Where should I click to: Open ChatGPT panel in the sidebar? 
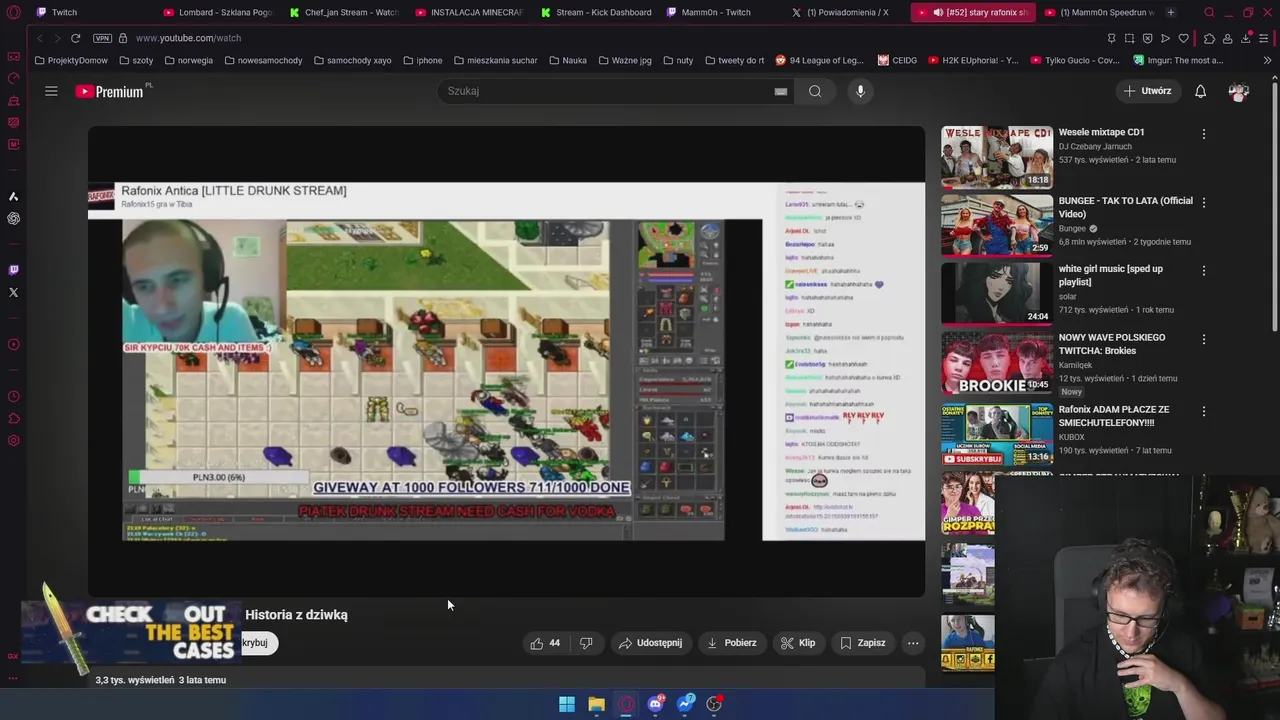(x=13, y=219)
